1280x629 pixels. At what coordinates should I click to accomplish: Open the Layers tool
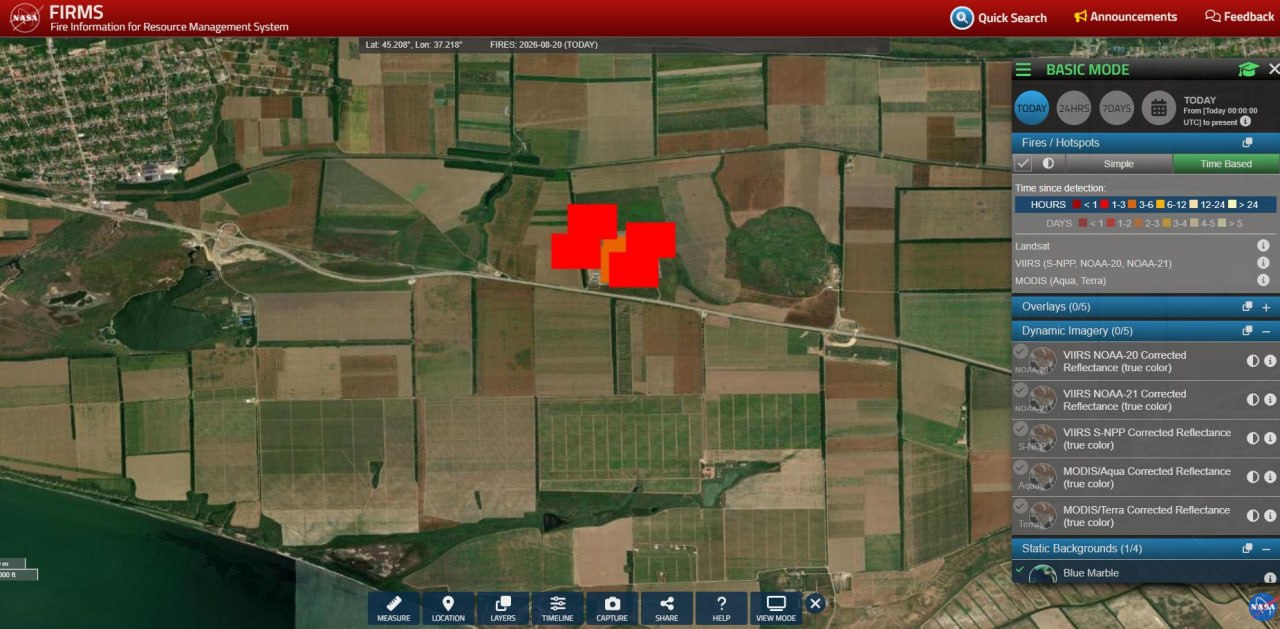pos(503,608)
